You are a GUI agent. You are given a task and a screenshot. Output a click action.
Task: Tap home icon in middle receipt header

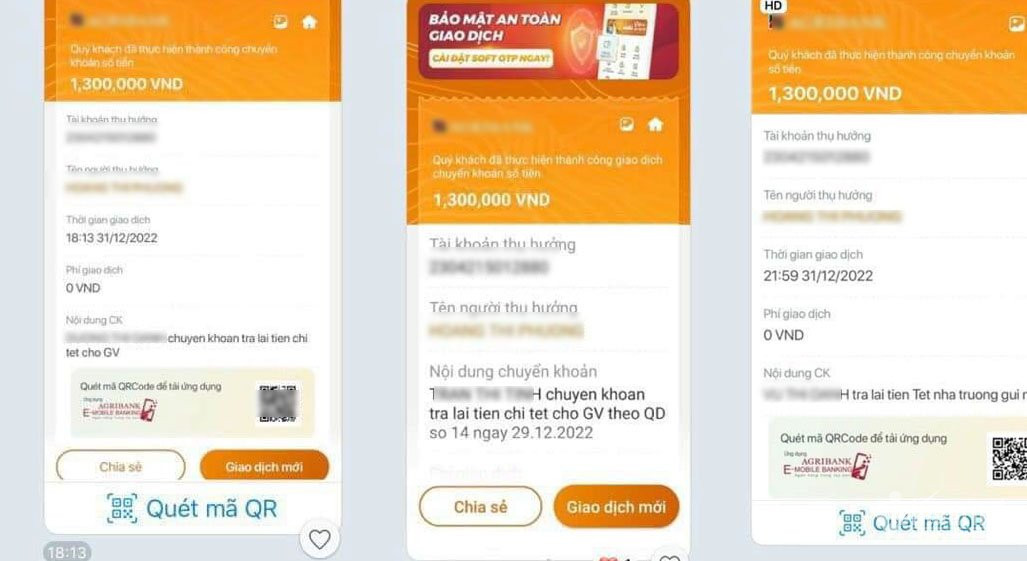(655, 124)
